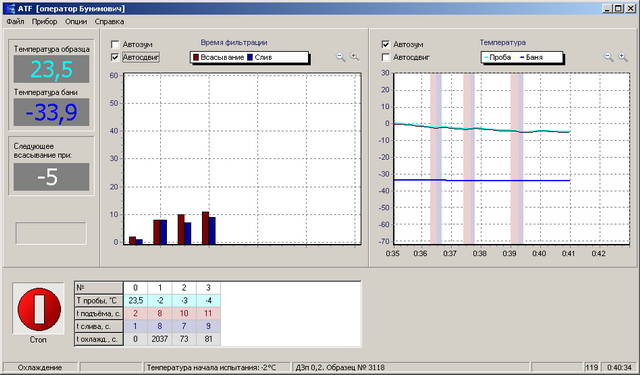
Task: Select the Проба legend entry
Action: [x=497, y=58]
